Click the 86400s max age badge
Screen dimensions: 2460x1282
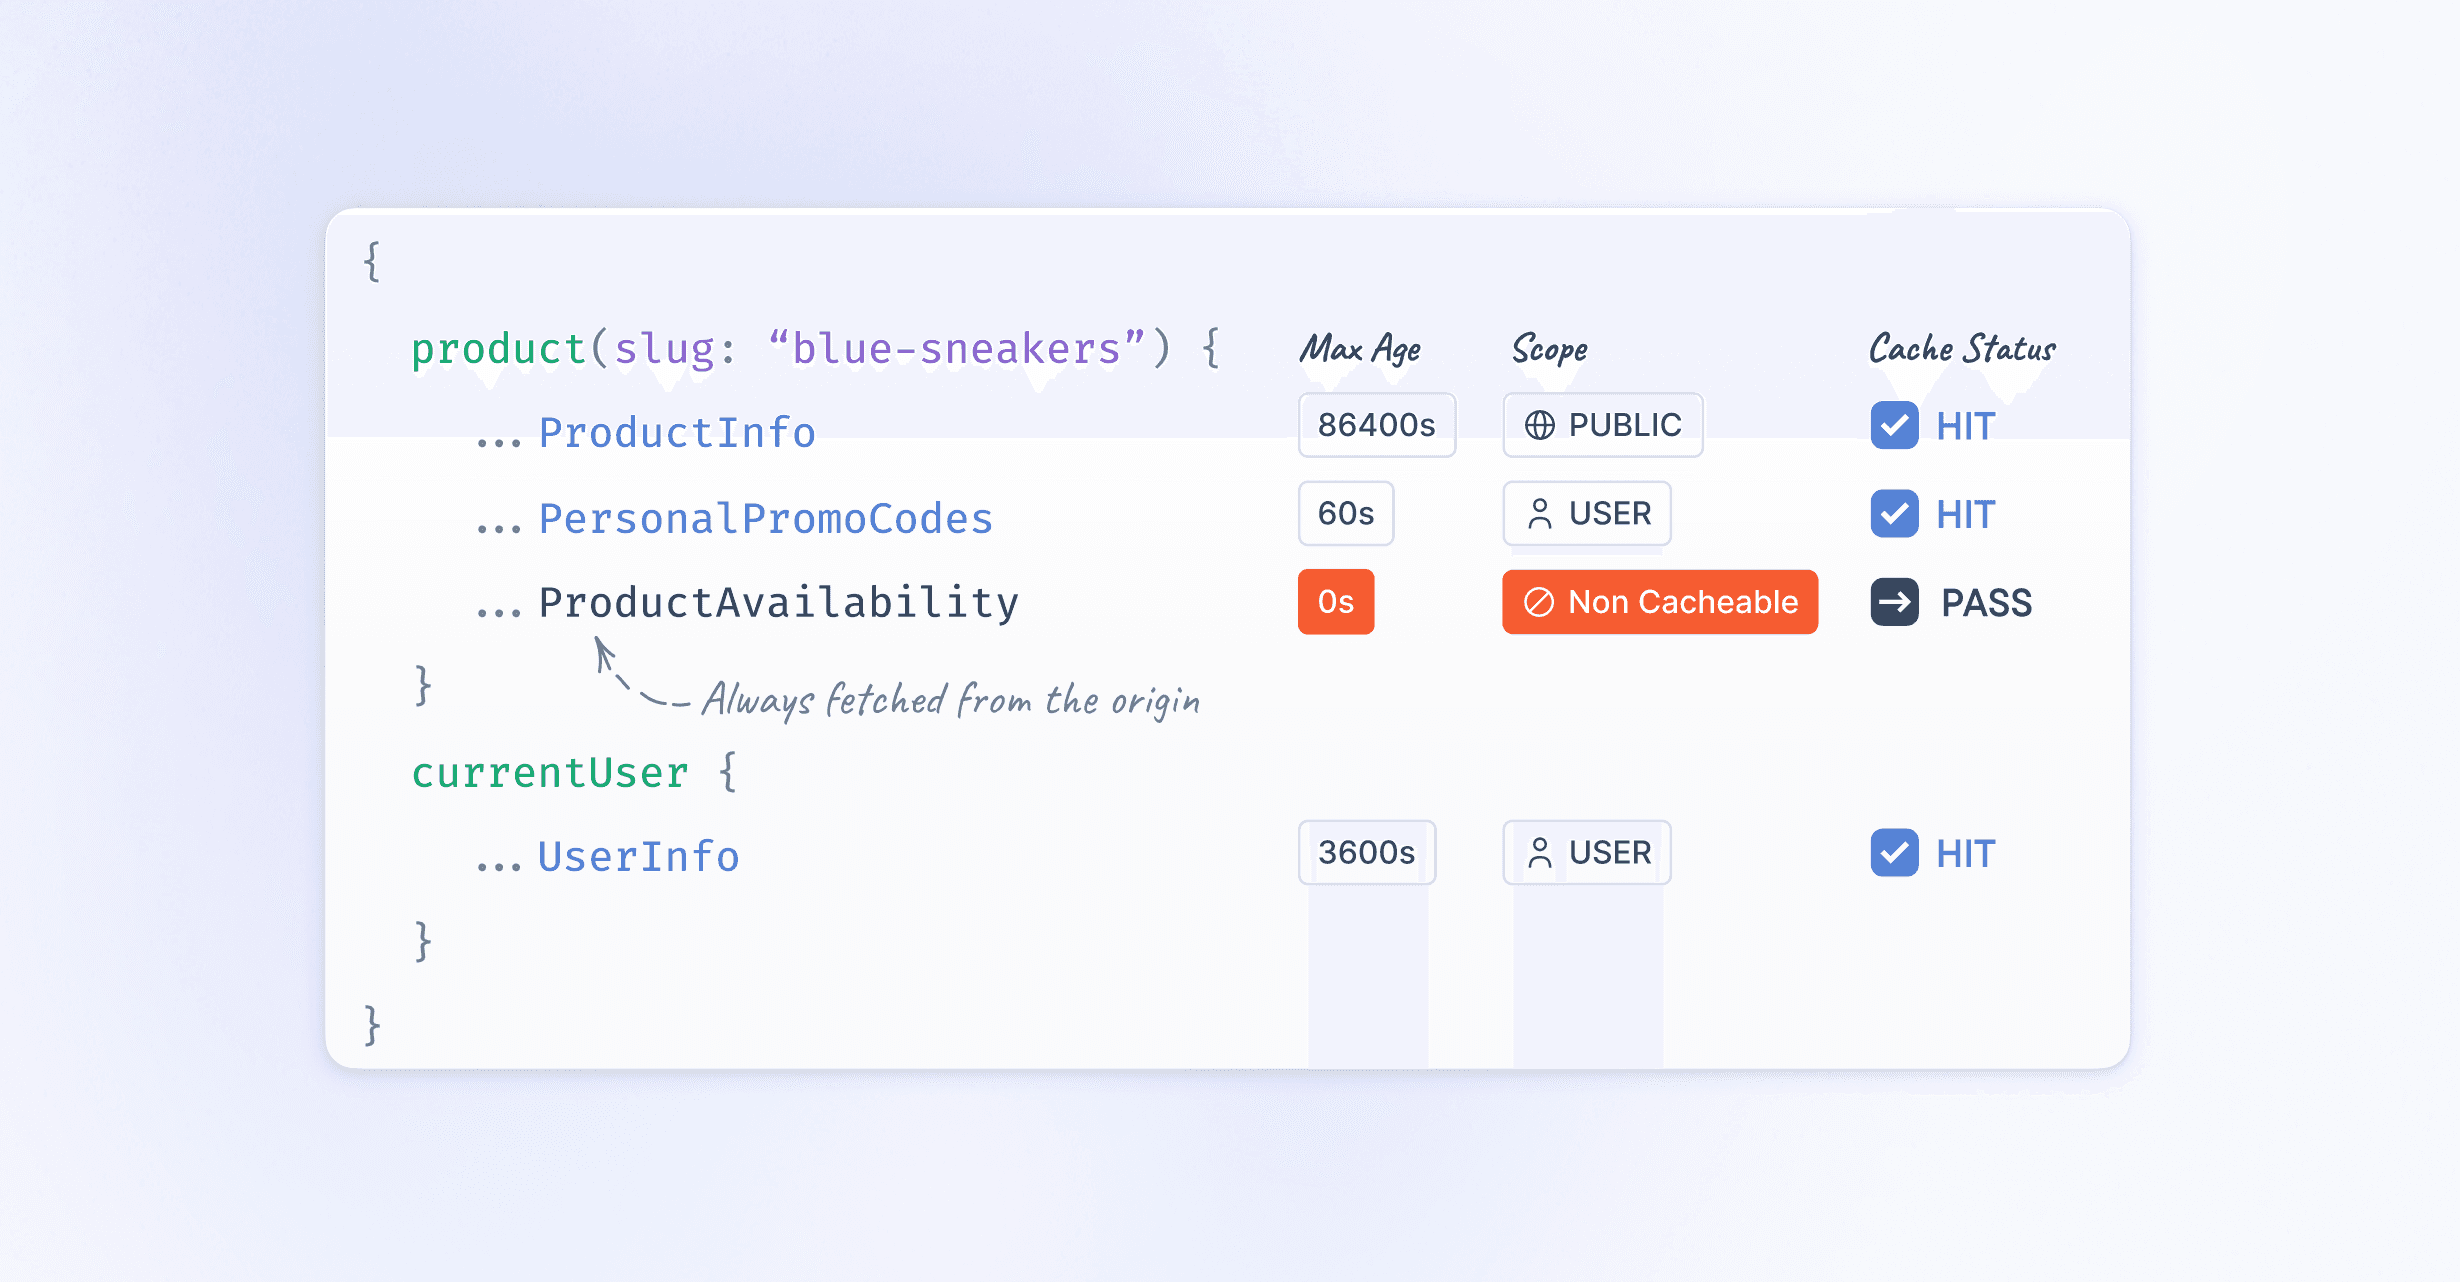1376,425
